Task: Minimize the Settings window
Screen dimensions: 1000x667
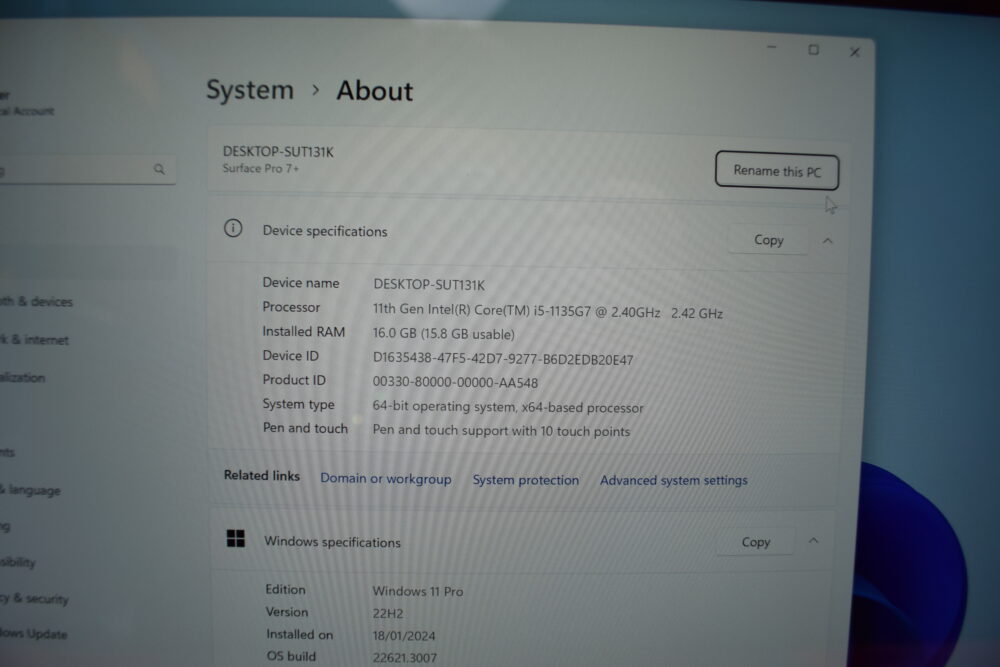Action: [772, 47]
